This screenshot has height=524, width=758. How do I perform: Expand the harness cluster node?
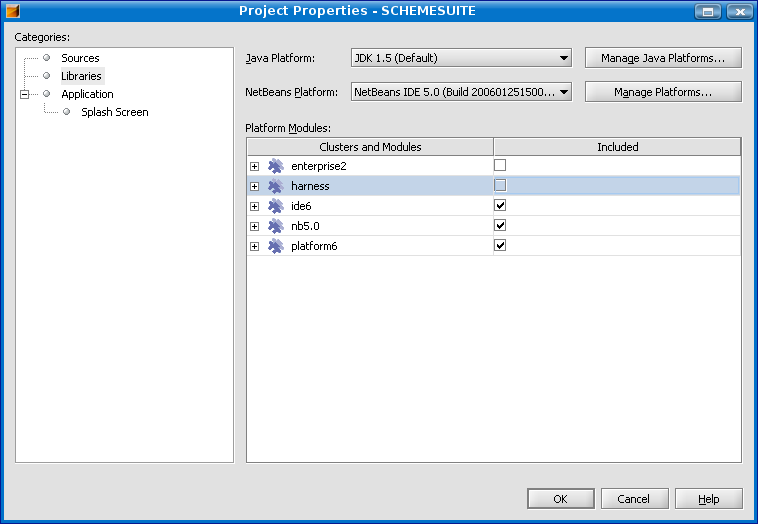coord(254,187)
